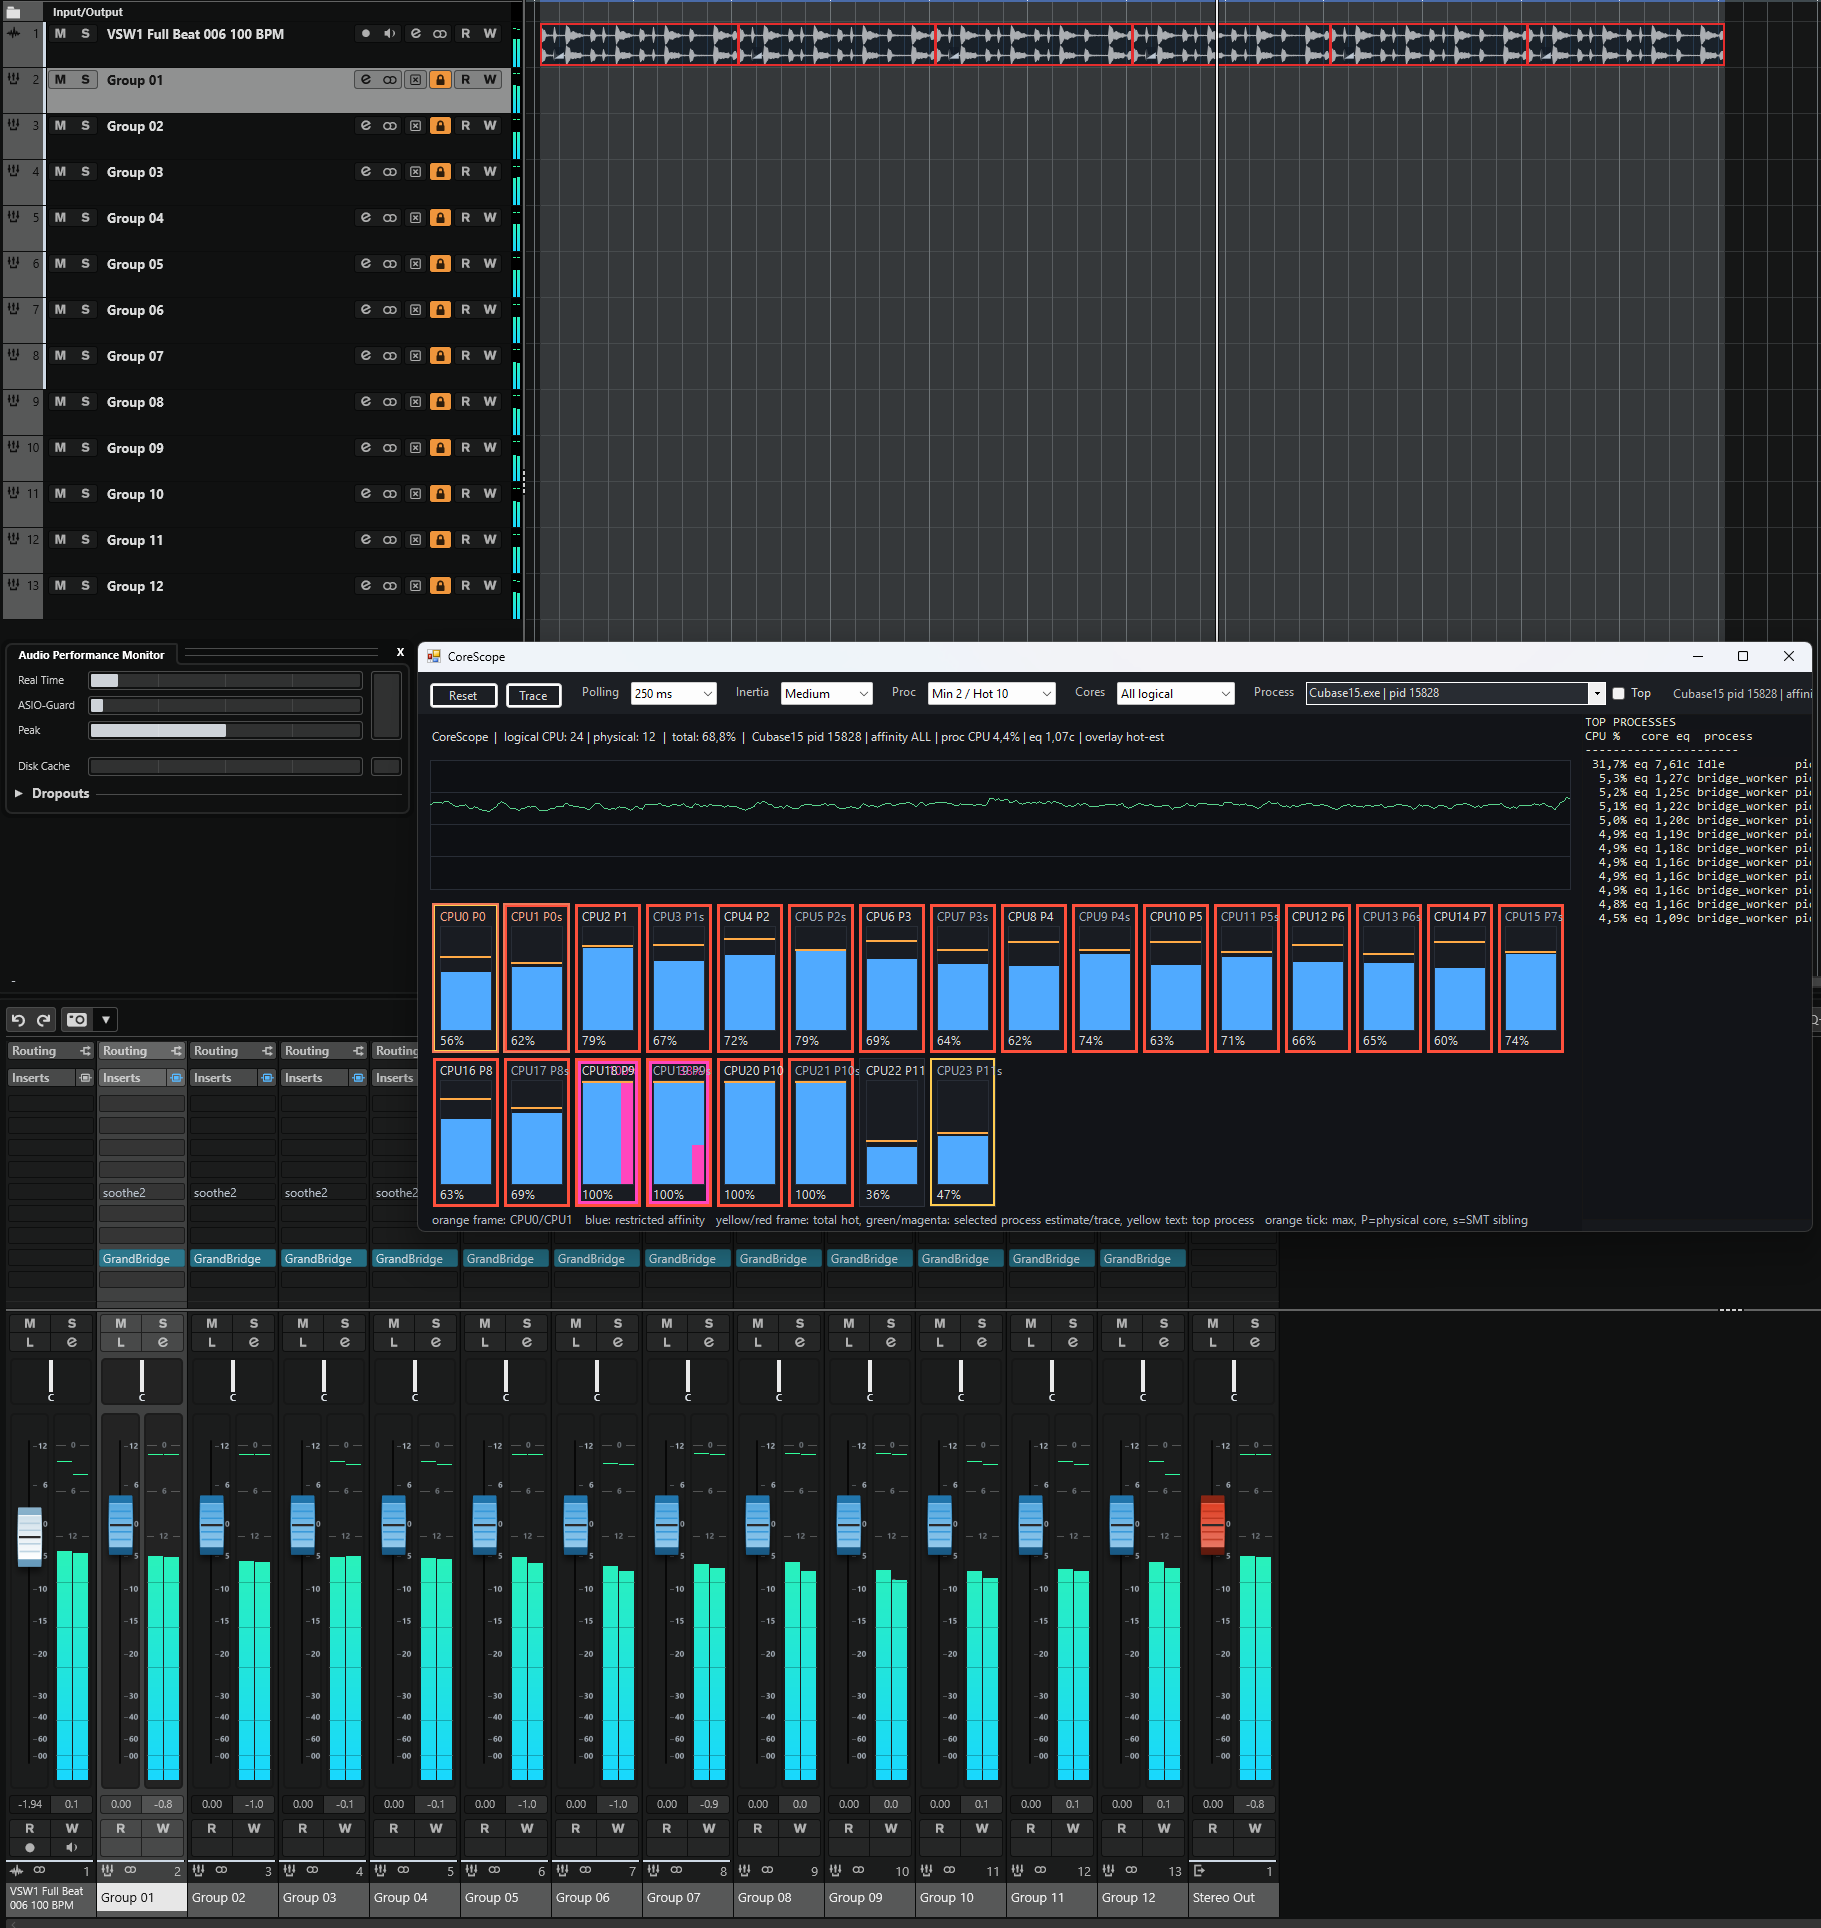Click the Trace button in CoreScope
The image size is (1821, 1928).
pyautogui.click(x=533, y=695)
